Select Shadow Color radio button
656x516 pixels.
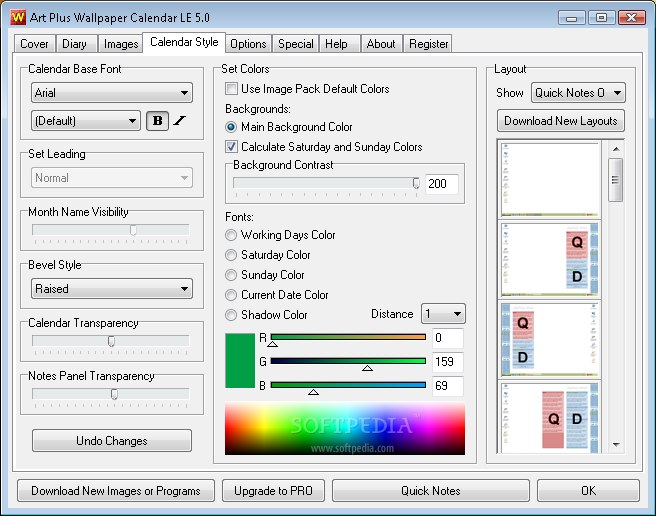[231, 315]
